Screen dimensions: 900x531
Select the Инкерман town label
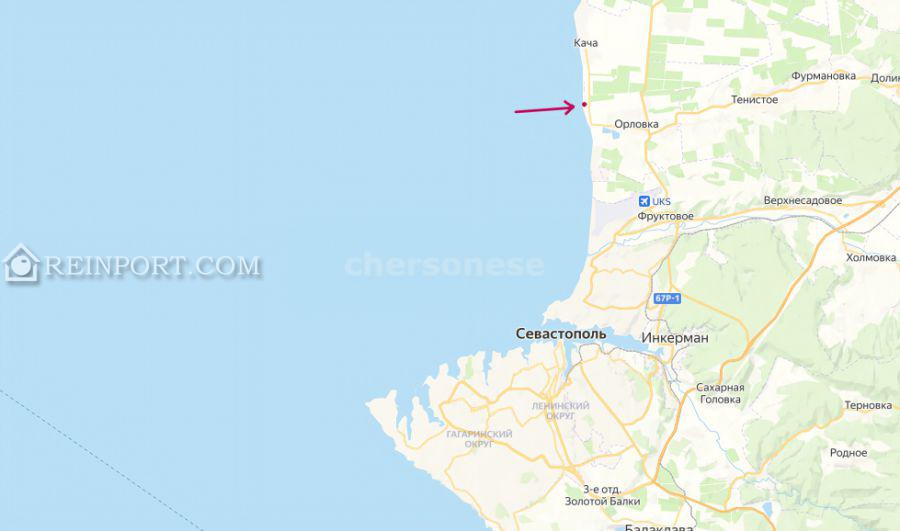(x=675, y=338)
